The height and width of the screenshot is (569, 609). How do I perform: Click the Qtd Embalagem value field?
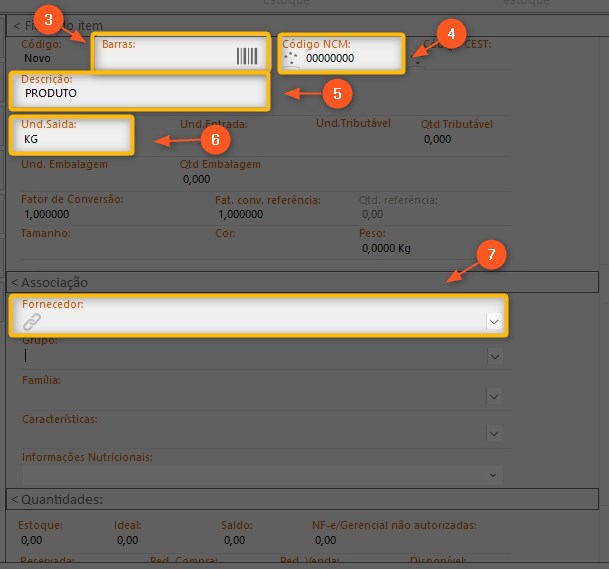pyautogui.click(x=197, y=179)
